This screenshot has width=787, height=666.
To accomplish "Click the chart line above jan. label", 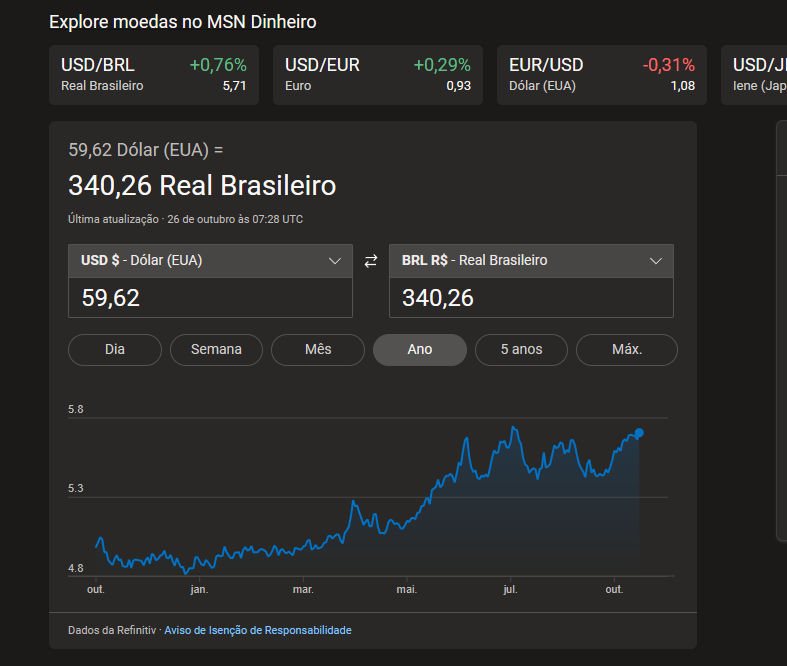I will pos(199,562).
